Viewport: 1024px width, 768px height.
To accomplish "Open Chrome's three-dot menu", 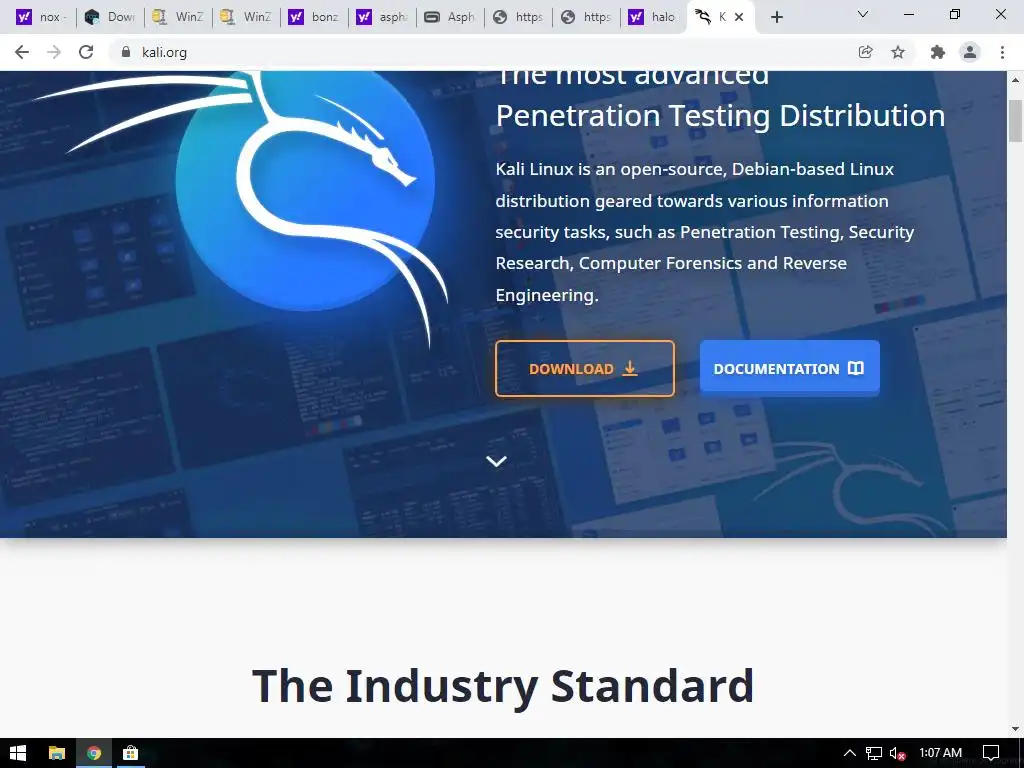I will 1002,52.
